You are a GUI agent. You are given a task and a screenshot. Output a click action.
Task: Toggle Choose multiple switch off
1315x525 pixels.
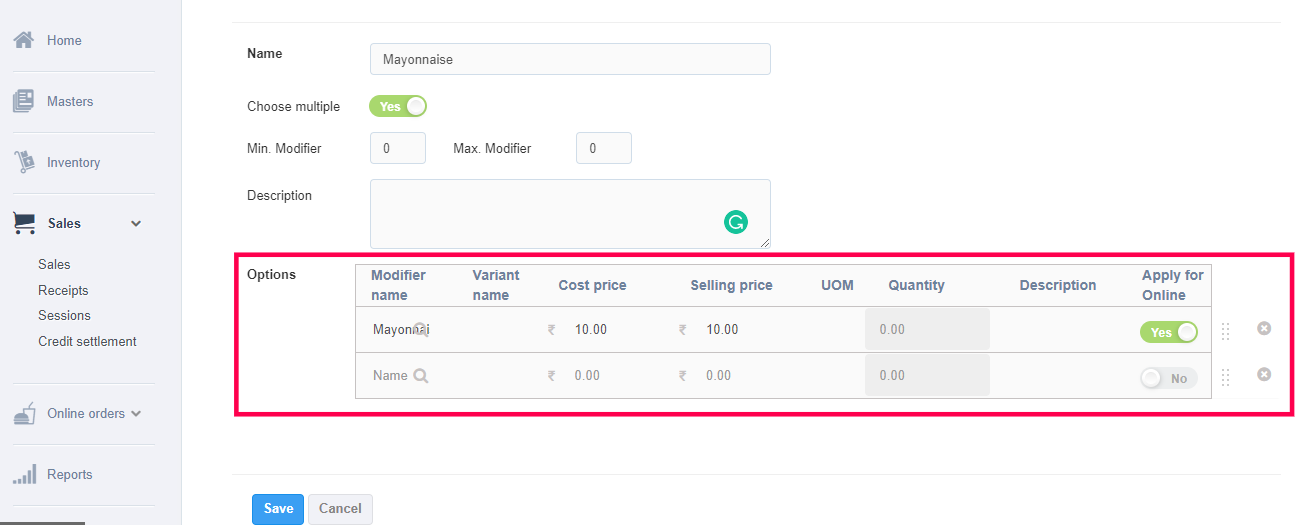pyautogui.click(x=398, y=106)
